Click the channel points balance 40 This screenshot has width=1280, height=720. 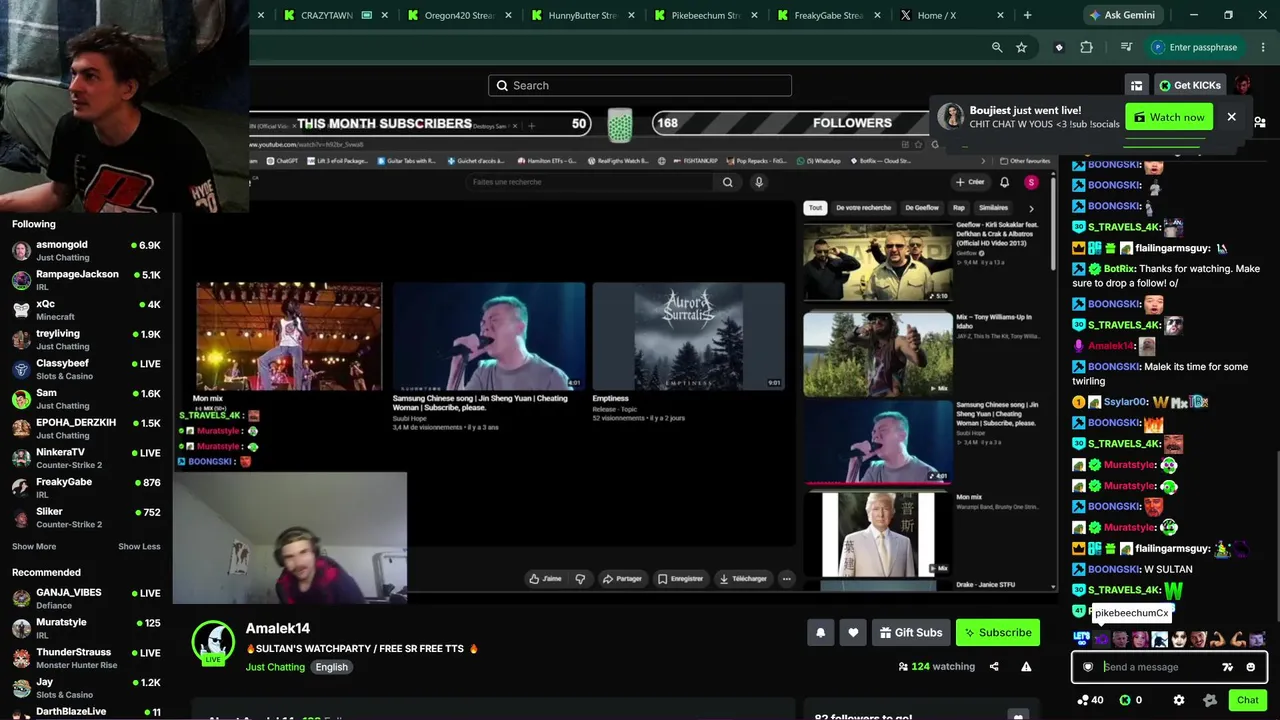(1090, 700)
